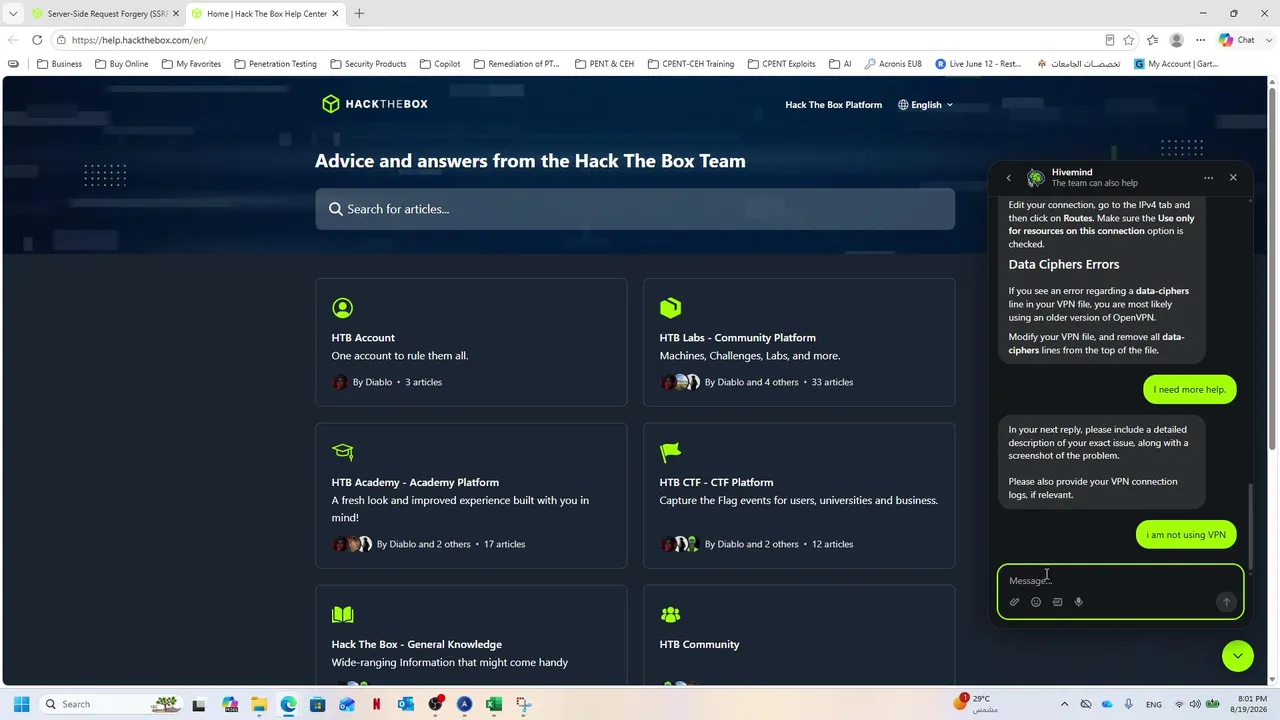This screenshot has height=720, width=1280.
Task: Click the send message arrow button
Action: (1226, 602)
